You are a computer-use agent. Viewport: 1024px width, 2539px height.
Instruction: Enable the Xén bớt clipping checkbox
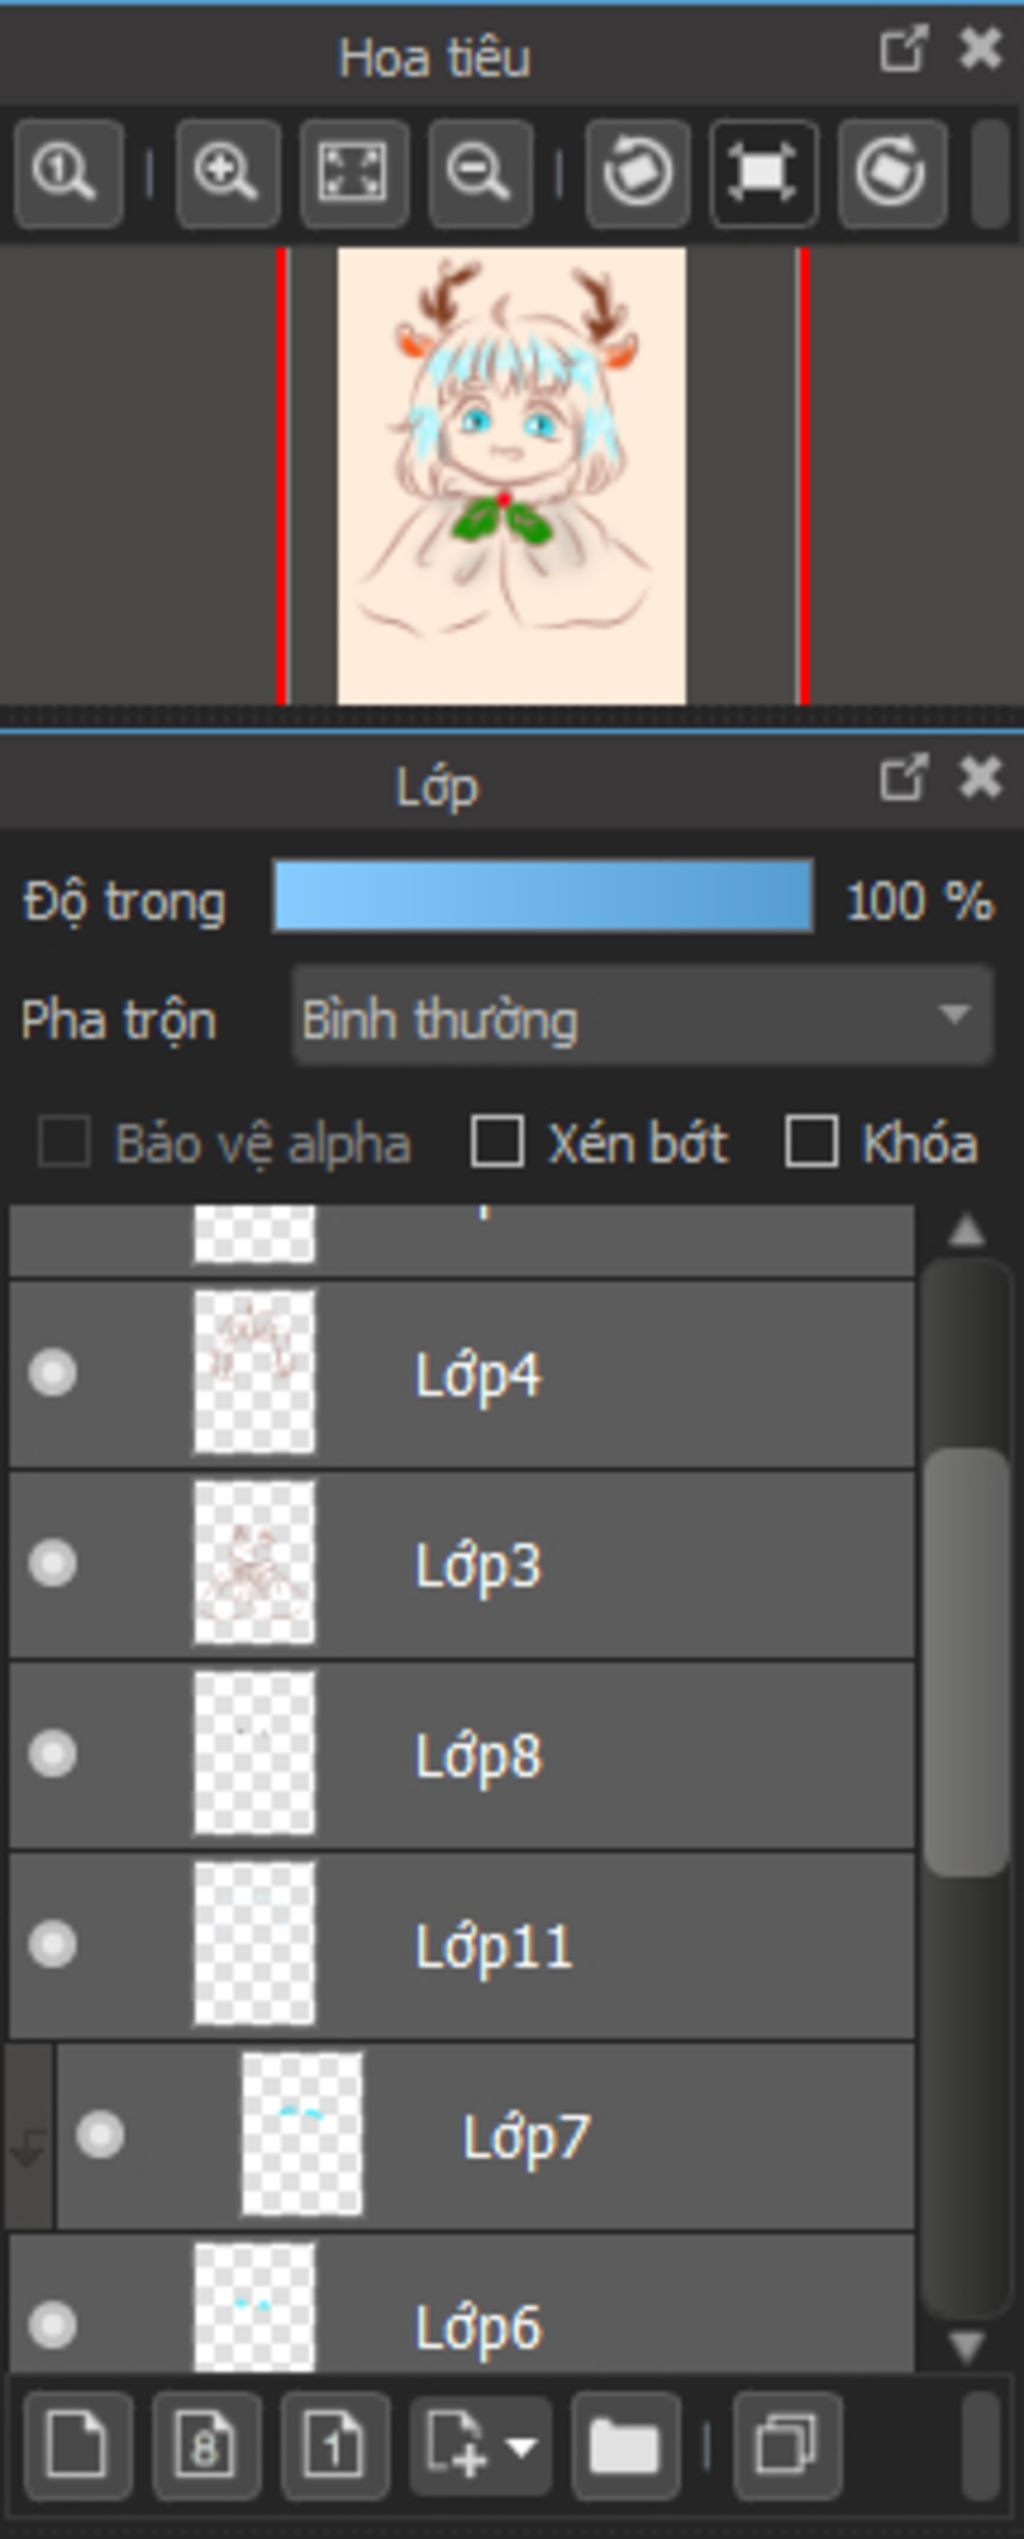coord(497,1142)
